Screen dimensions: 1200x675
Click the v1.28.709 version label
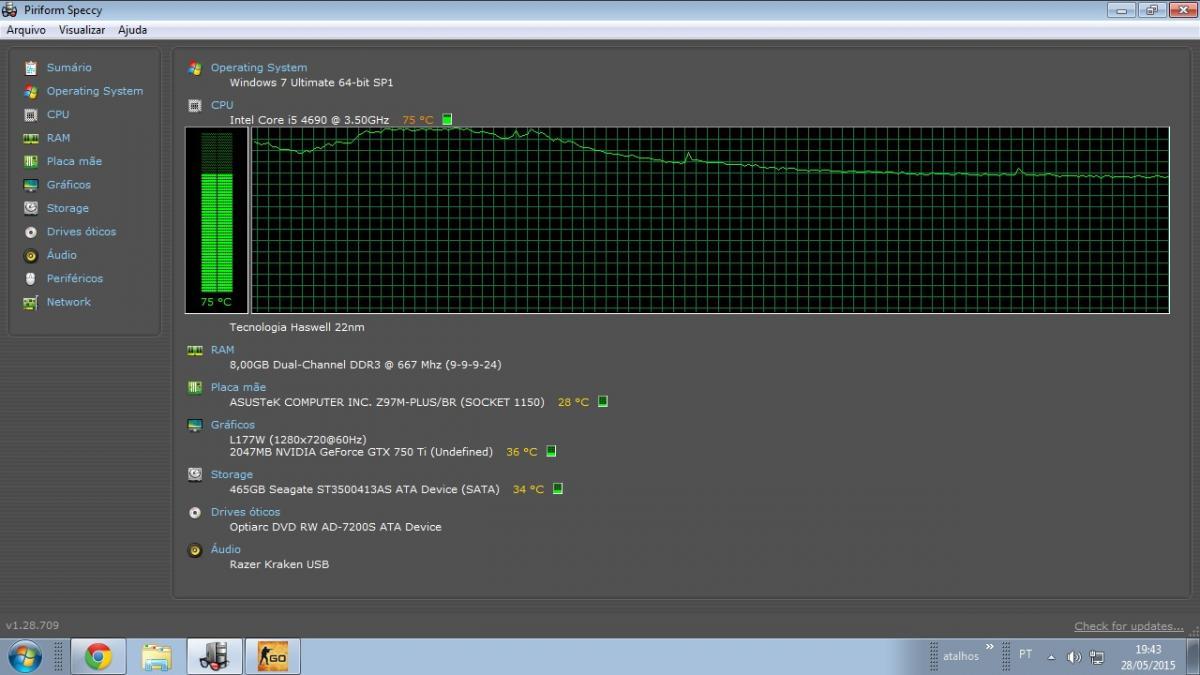pyautogui.click(x=32, y=626)
